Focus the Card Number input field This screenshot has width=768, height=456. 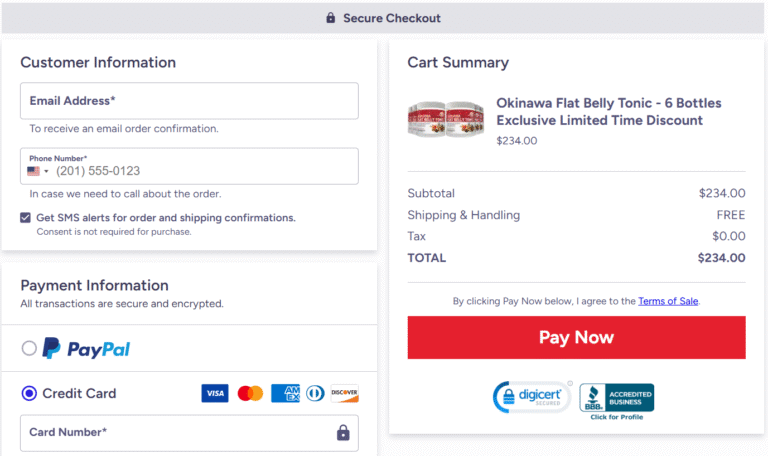(x=189, y=433)
